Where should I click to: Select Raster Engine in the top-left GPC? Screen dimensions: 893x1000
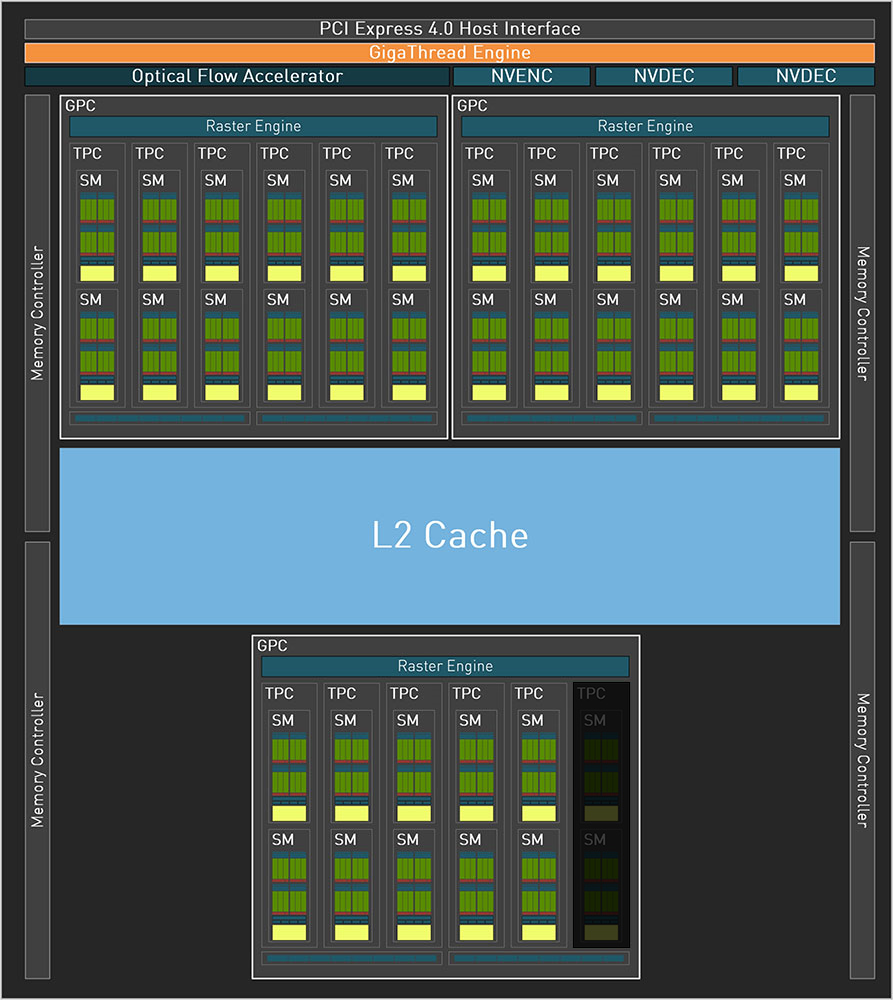pyautogui.click(x=253, y=126)
